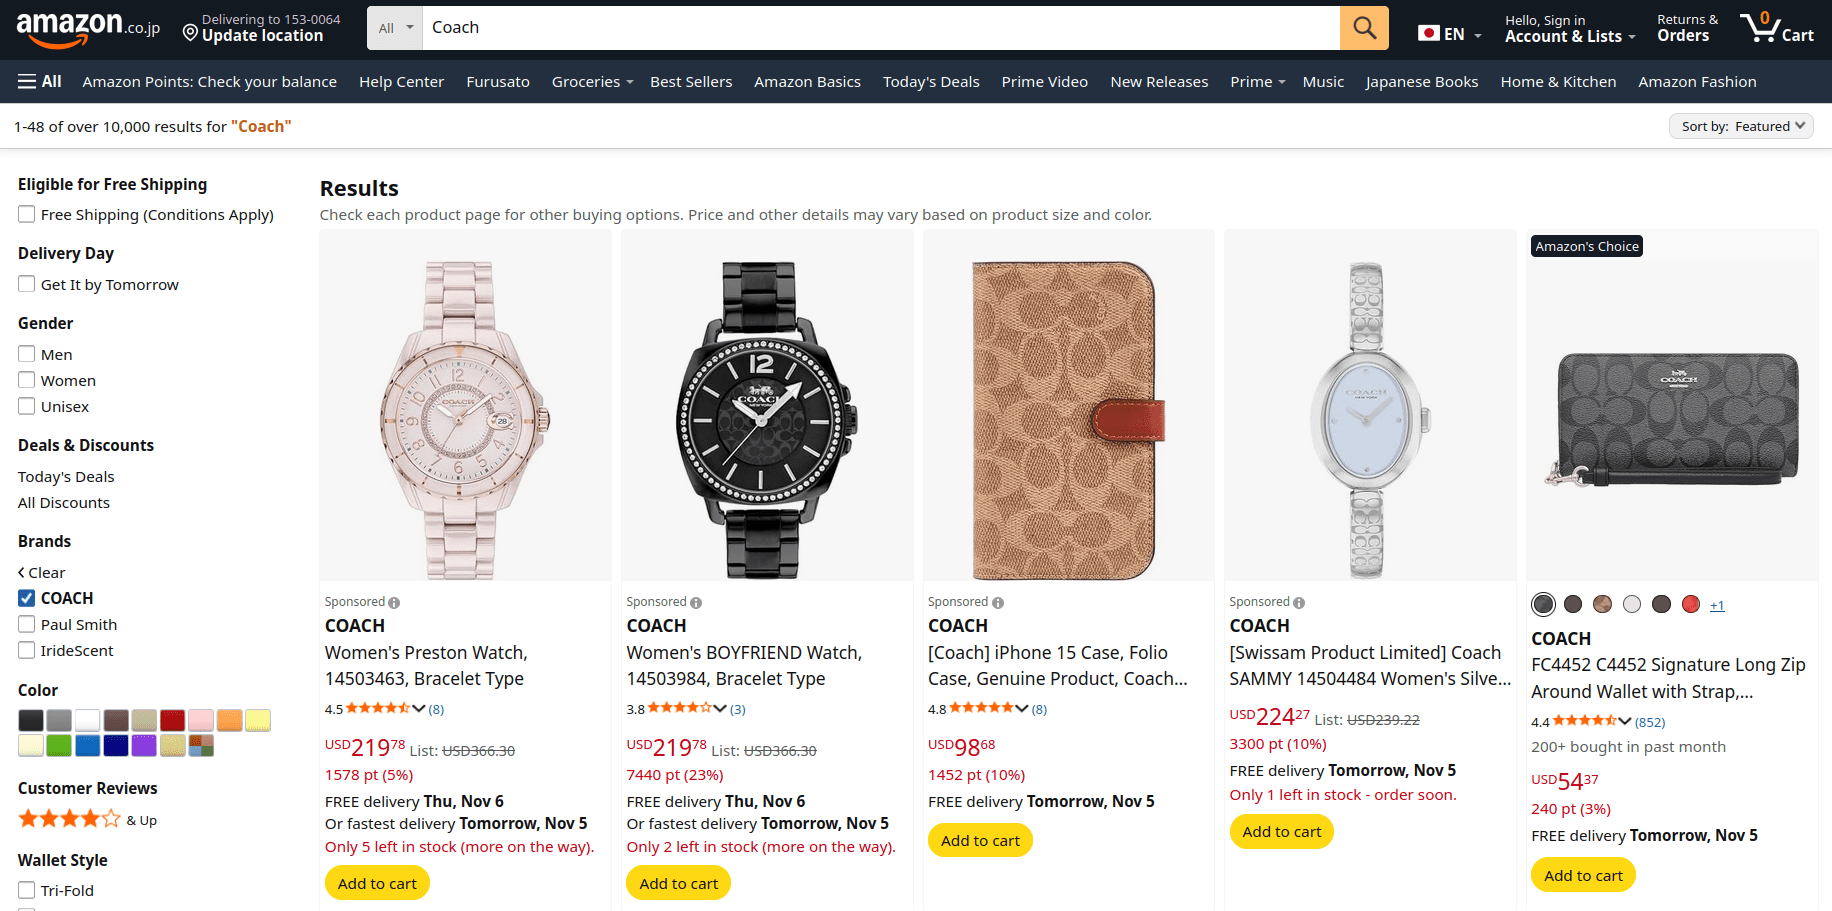The image size is (1832, 911).
Task: Click the sponsored info icon under Preston Watch
Action: pyautogui.click(x=394, y=603)
